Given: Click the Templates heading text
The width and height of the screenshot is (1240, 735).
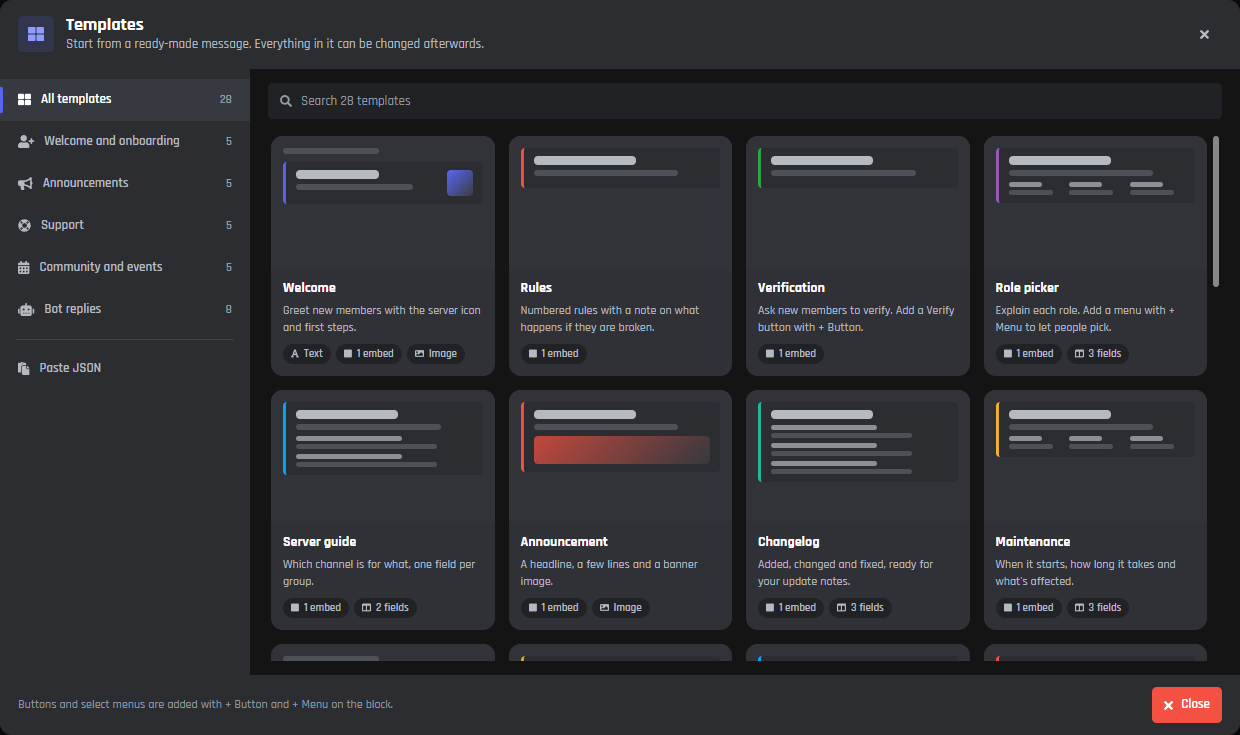Looking at the screenshot, I should tap(105, 25).
